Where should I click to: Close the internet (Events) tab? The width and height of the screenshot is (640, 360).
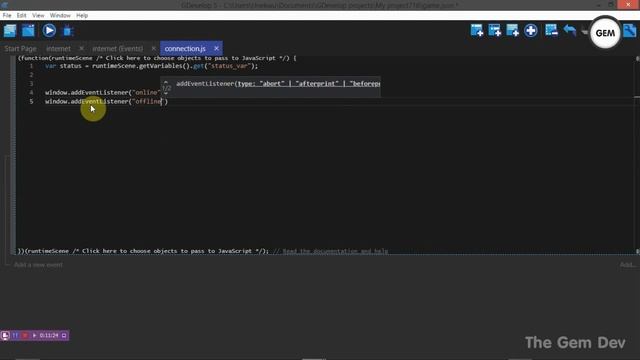point(153,49)
